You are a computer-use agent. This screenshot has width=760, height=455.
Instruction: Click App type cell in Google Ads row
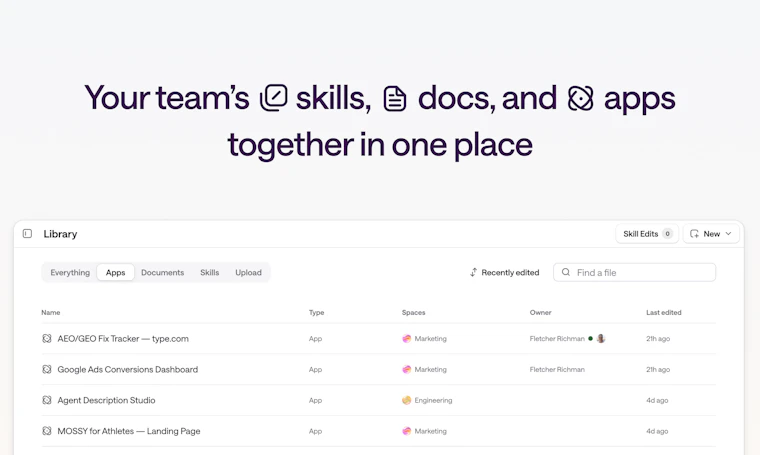click(315, 369)
